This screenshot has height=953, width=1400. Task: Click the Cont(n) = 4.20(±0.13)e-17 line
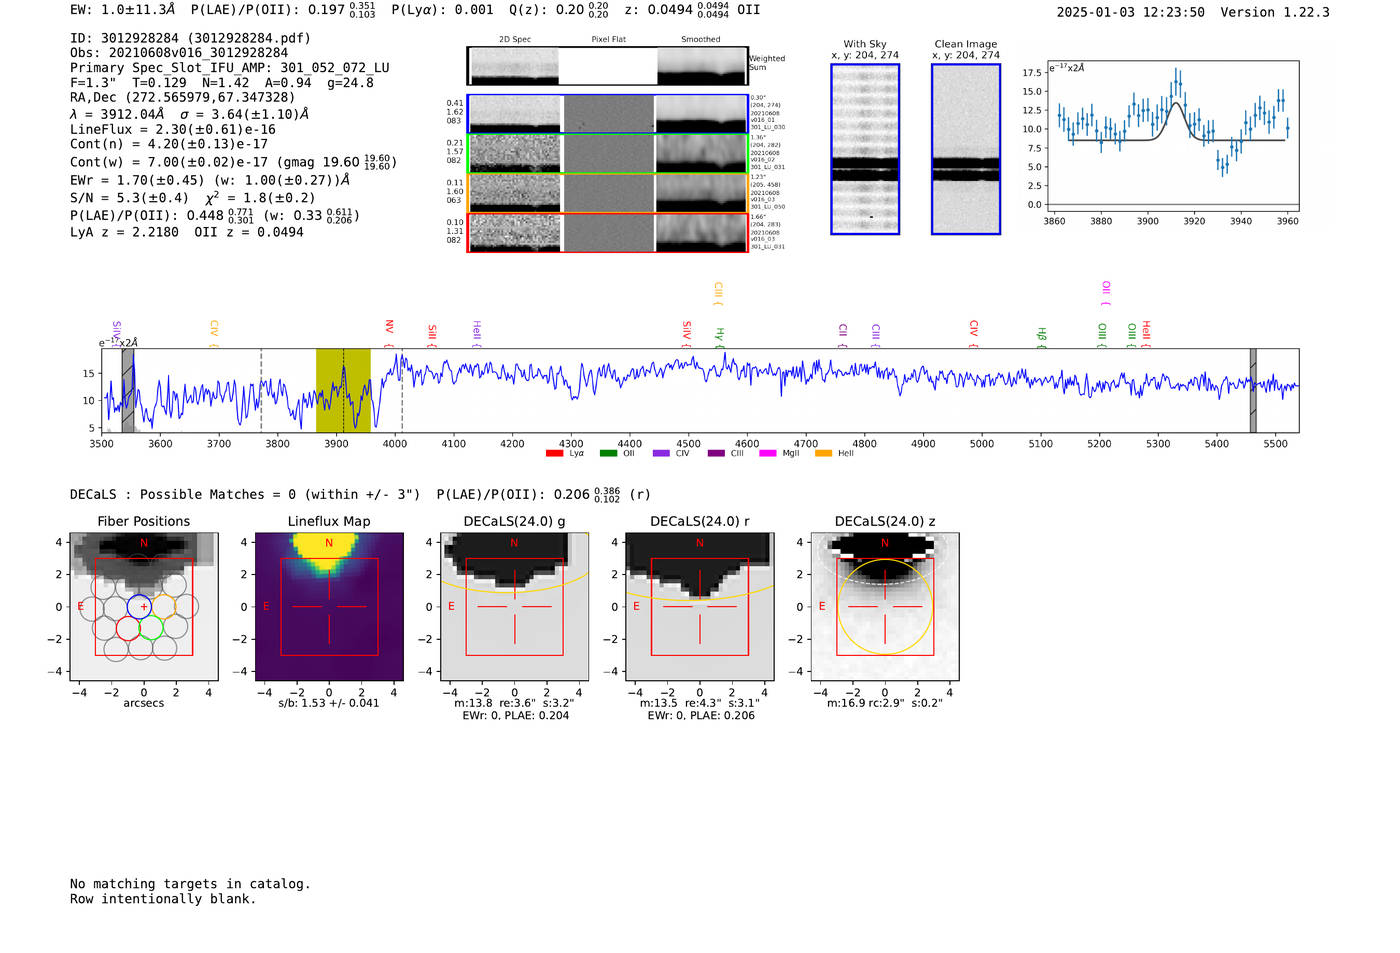pos(169,144)
